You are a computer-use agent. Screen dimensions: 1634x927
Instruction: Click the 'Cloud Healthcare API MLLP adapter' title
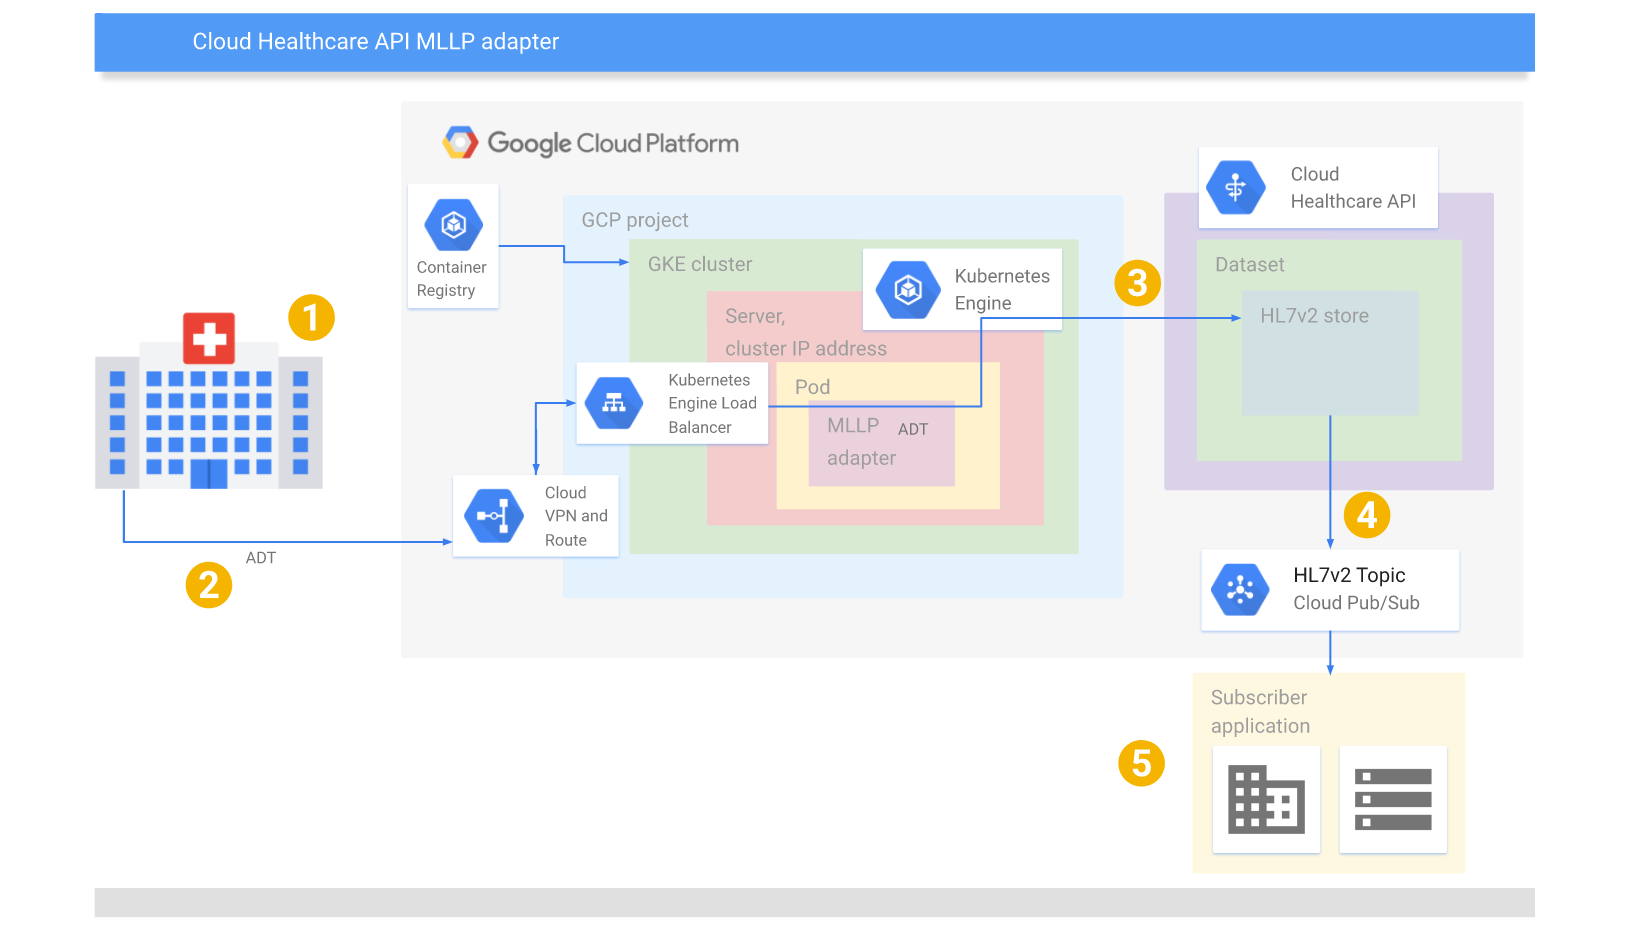(x=375, y=41)
